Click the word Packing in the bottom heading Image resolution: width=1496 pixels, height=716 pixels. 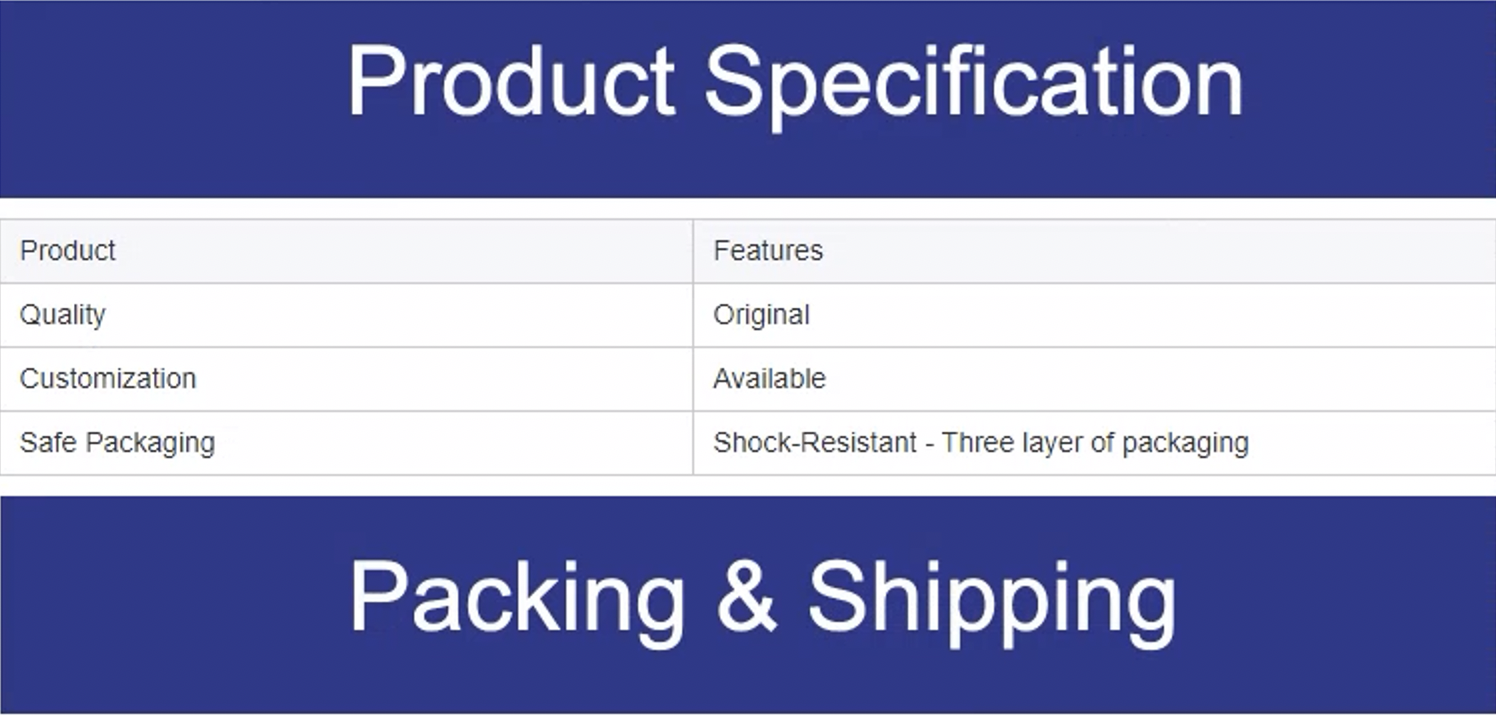(517, 598)
